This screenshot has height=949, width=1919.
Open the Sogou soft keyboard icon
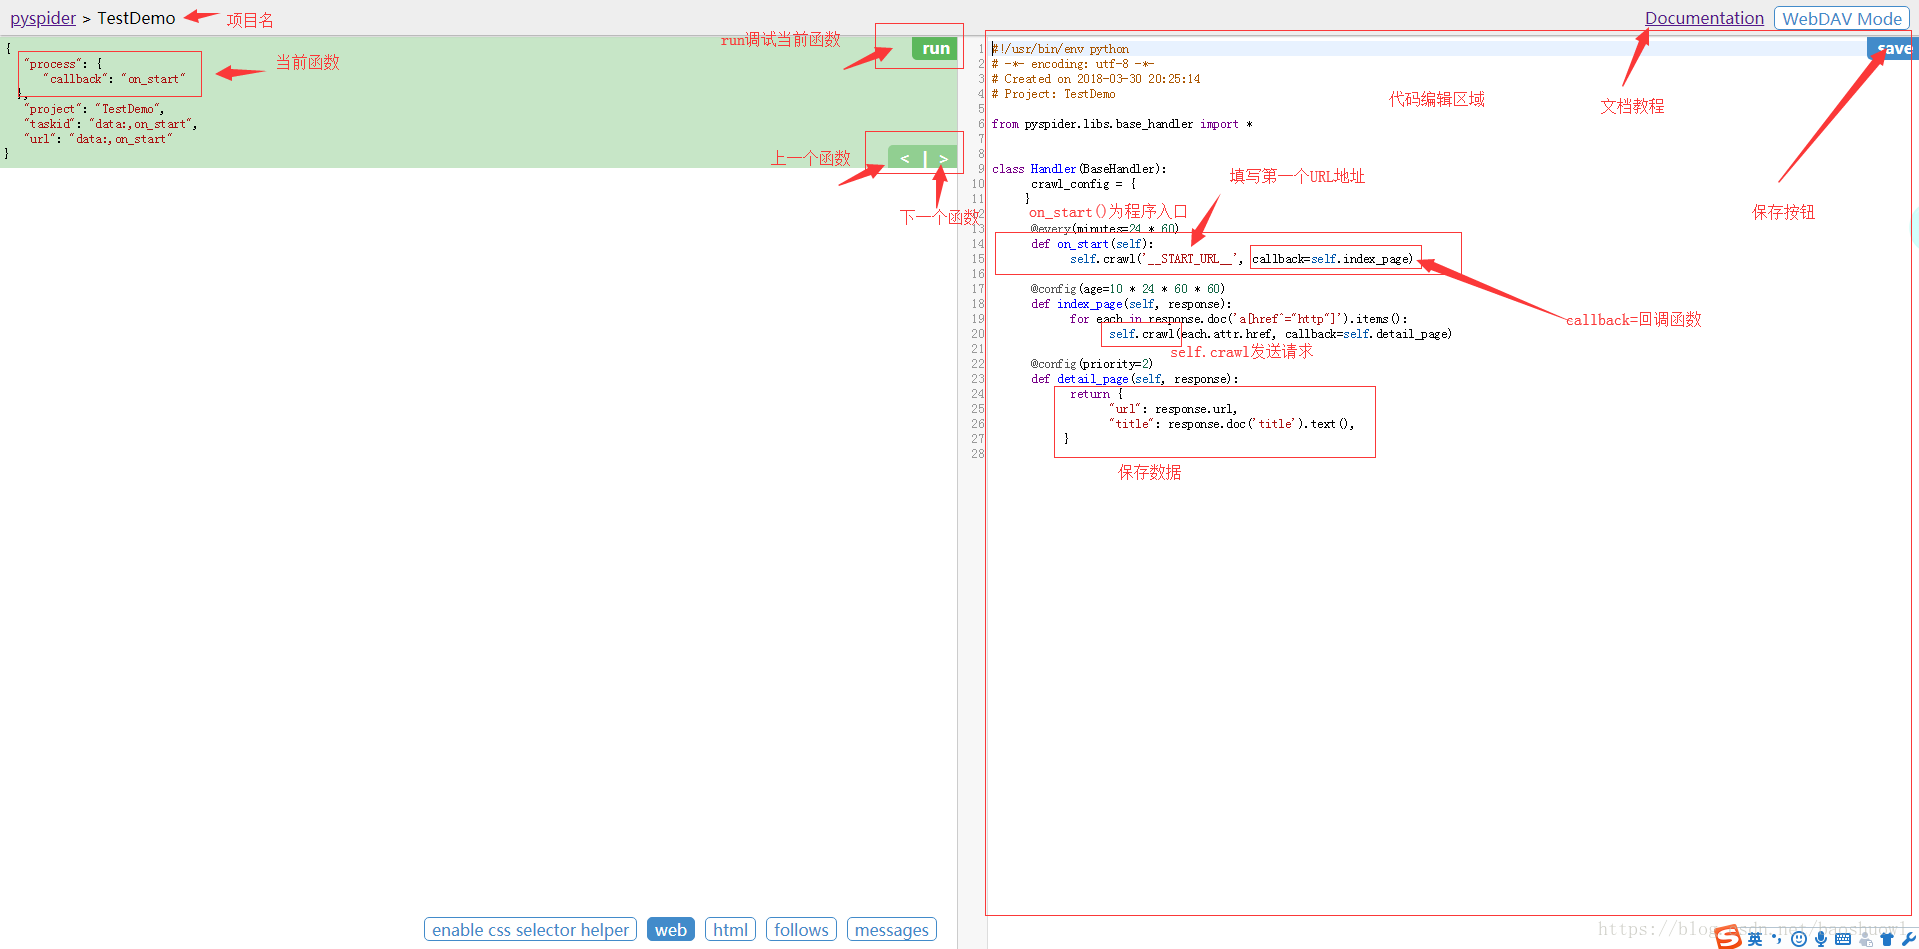[x=1843, y=939]
